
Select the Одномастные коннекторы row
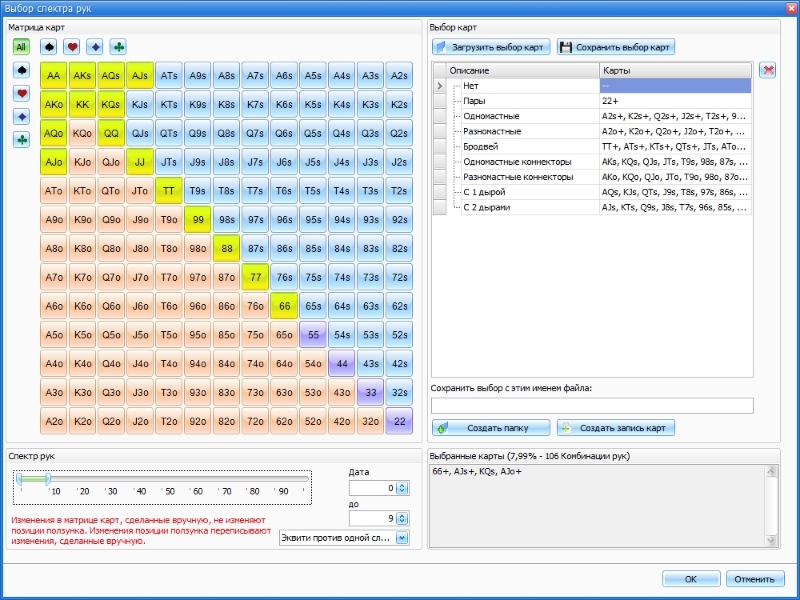pos(592,162)
